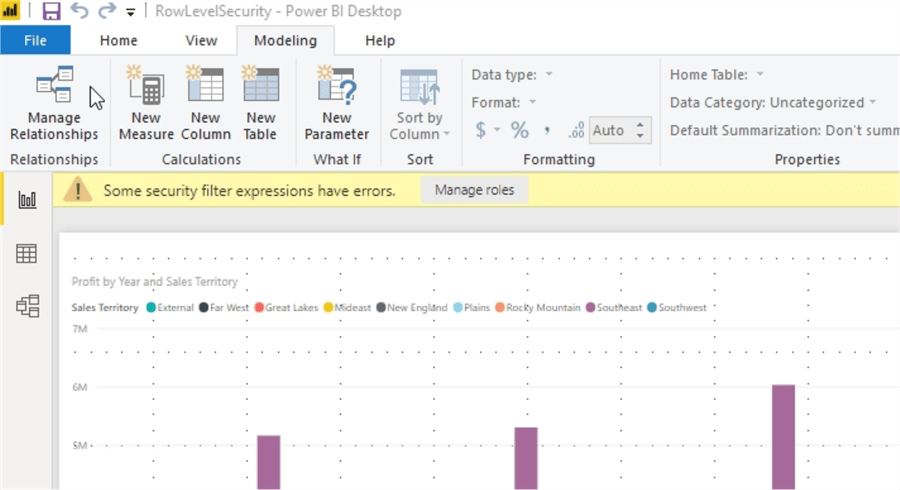Click Plains legend color dot
This screenshot has width=900, height=490.
[458, 308]
